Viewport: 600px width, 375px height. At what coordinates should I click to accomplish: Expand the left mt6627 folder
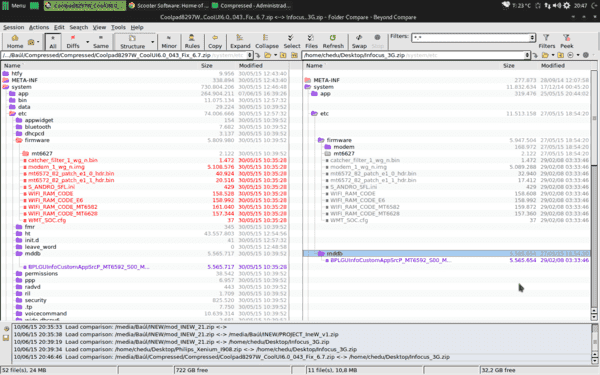coord(25,154)
